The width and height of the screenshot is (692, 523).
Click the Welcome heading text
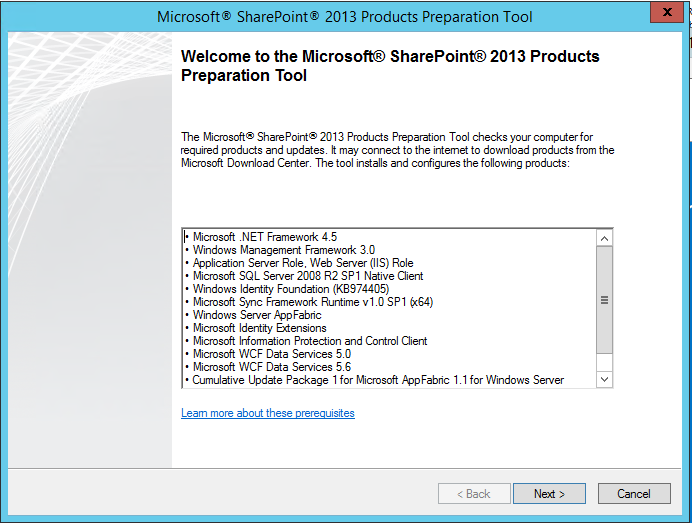[x=390, y=66]
